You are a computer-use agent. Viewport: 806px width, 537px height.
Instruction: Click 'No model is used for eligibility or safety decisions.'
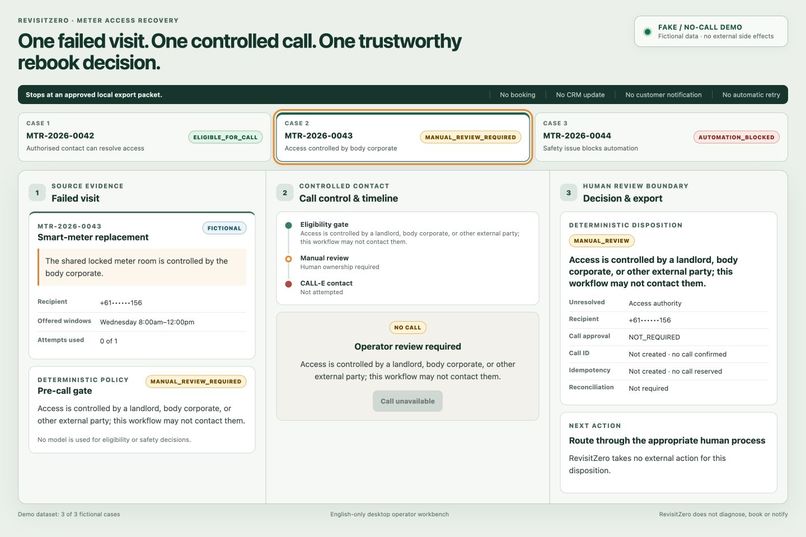pos(114,439)
